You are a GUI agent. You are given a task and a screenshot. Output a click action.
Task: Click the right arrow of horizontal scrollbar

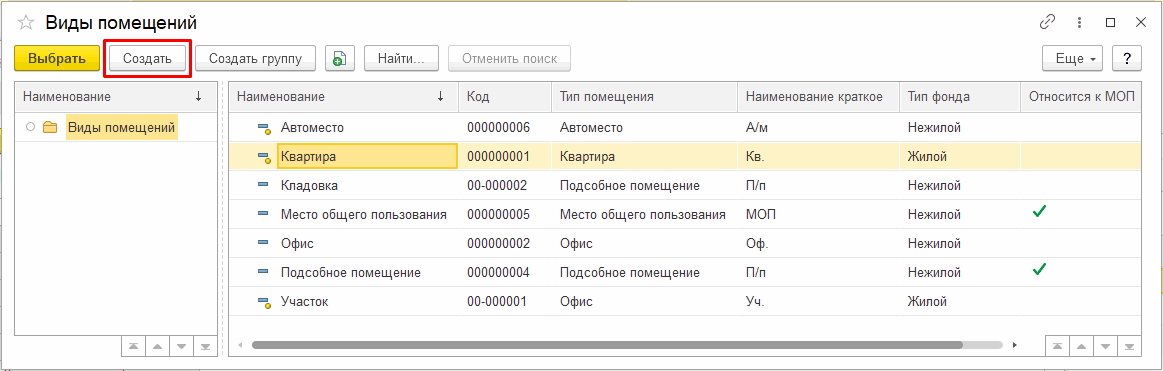pyautogui.click(x=1015, y=345)
